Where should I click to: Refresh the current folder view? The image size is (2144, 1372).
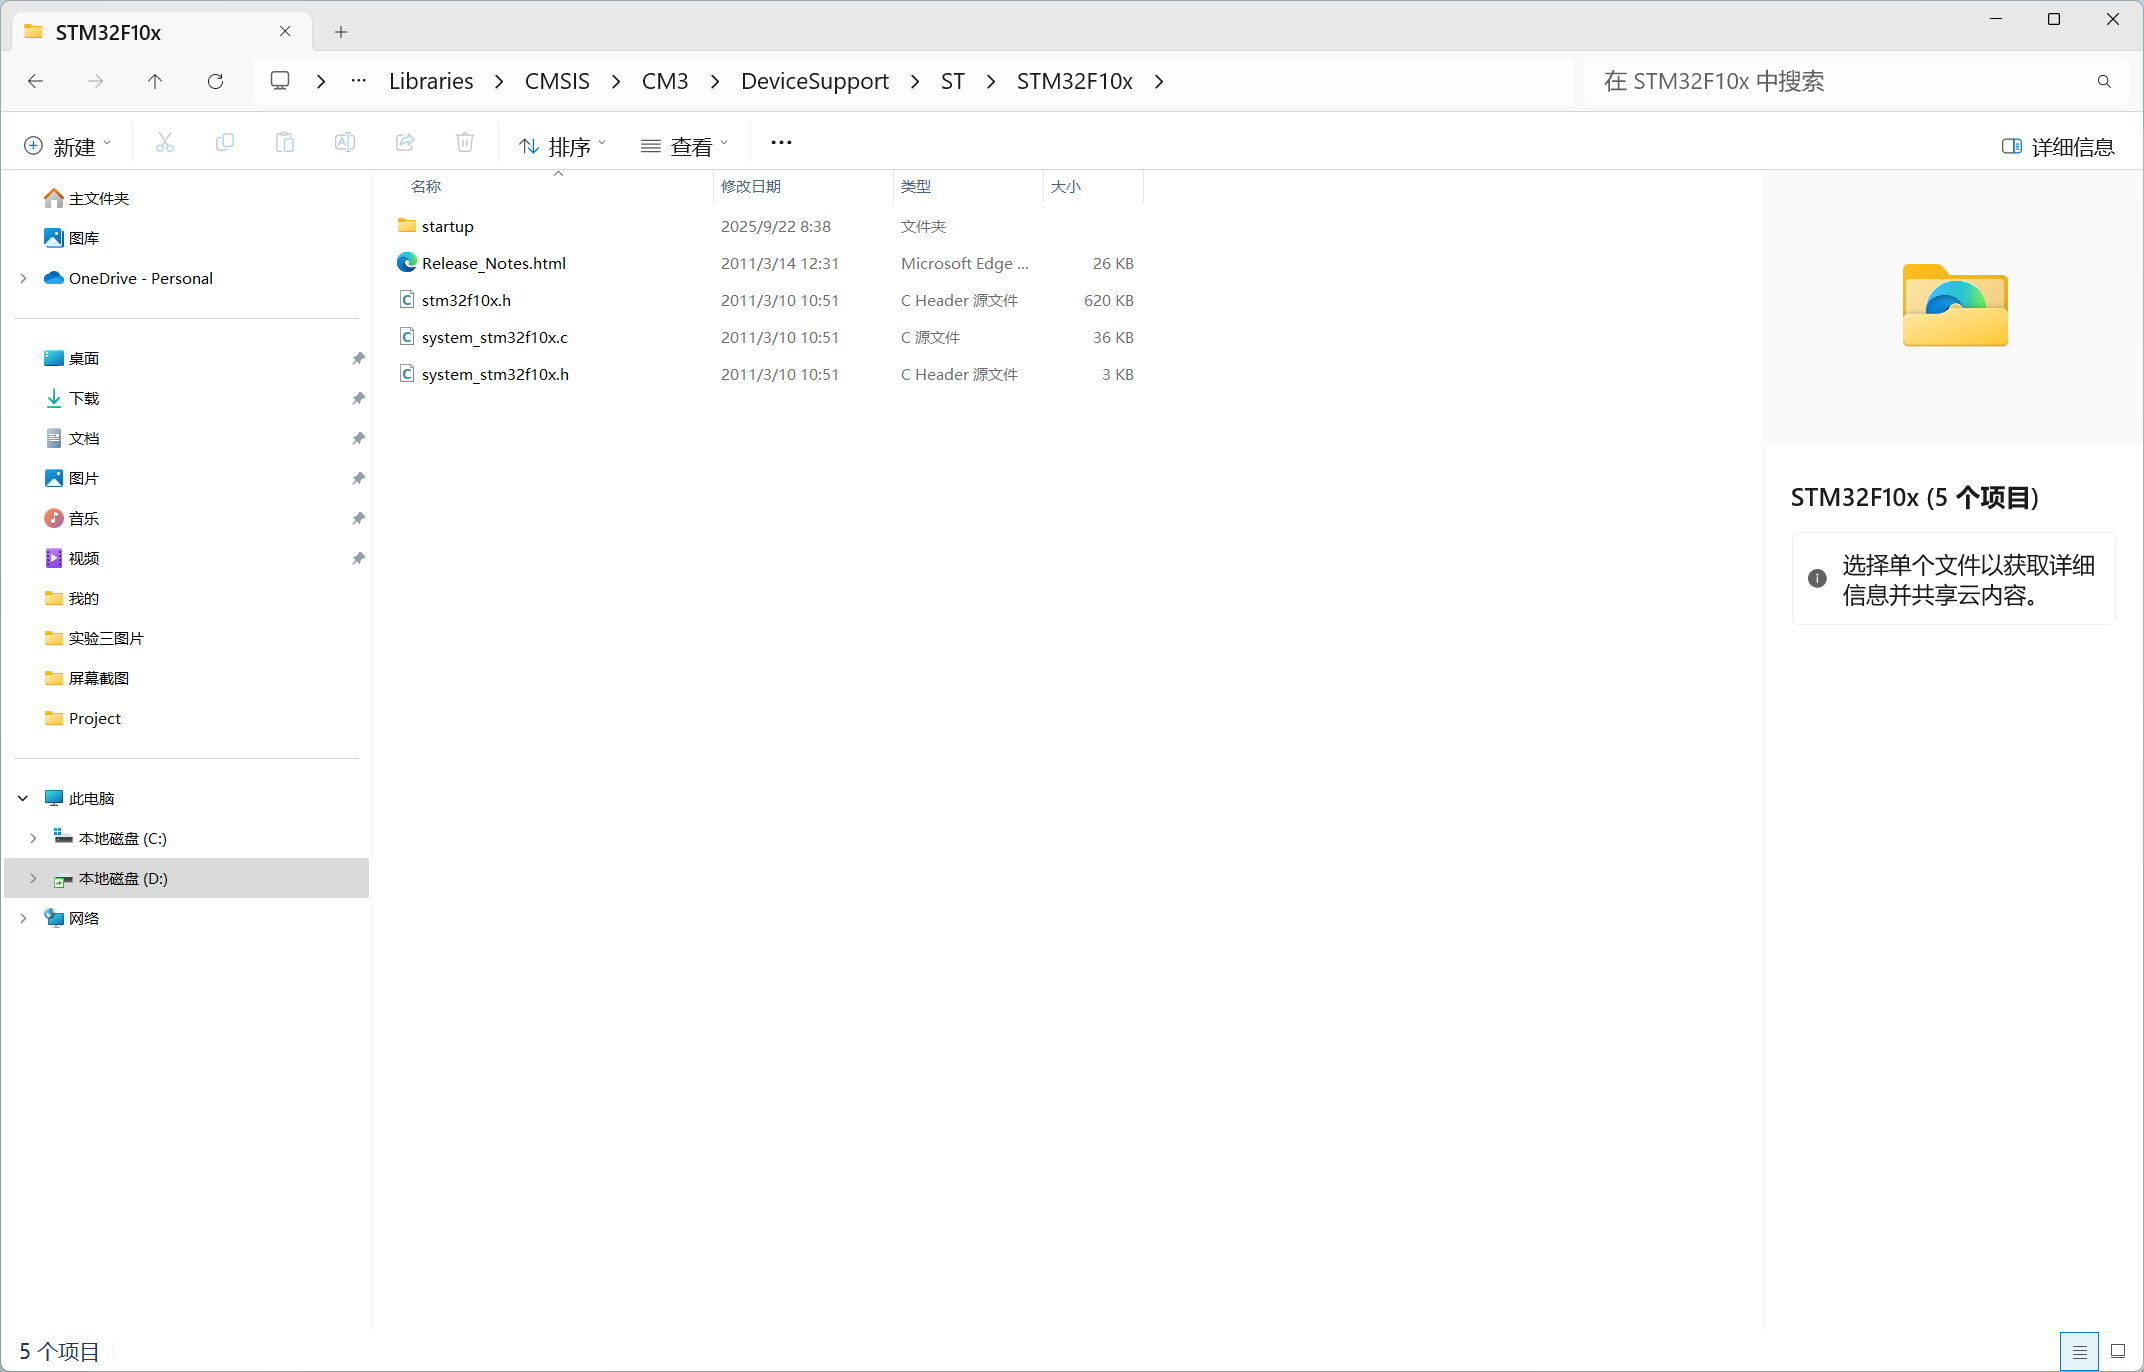click(x=215, y=82)
